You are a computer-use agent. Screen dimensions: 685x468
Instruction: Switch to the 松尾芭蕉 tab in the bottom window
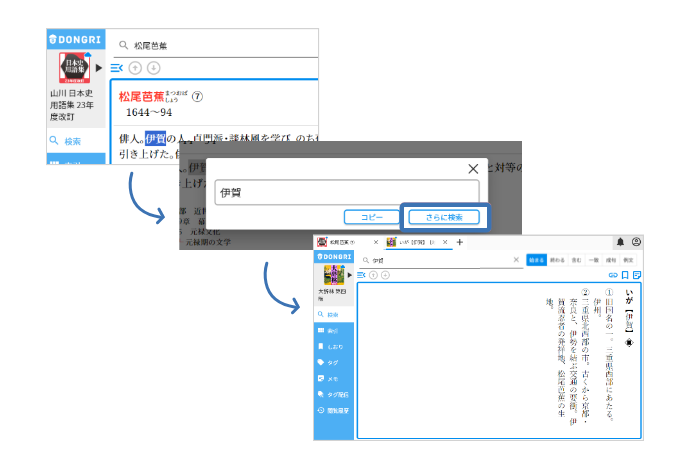(x=342, y=242)
